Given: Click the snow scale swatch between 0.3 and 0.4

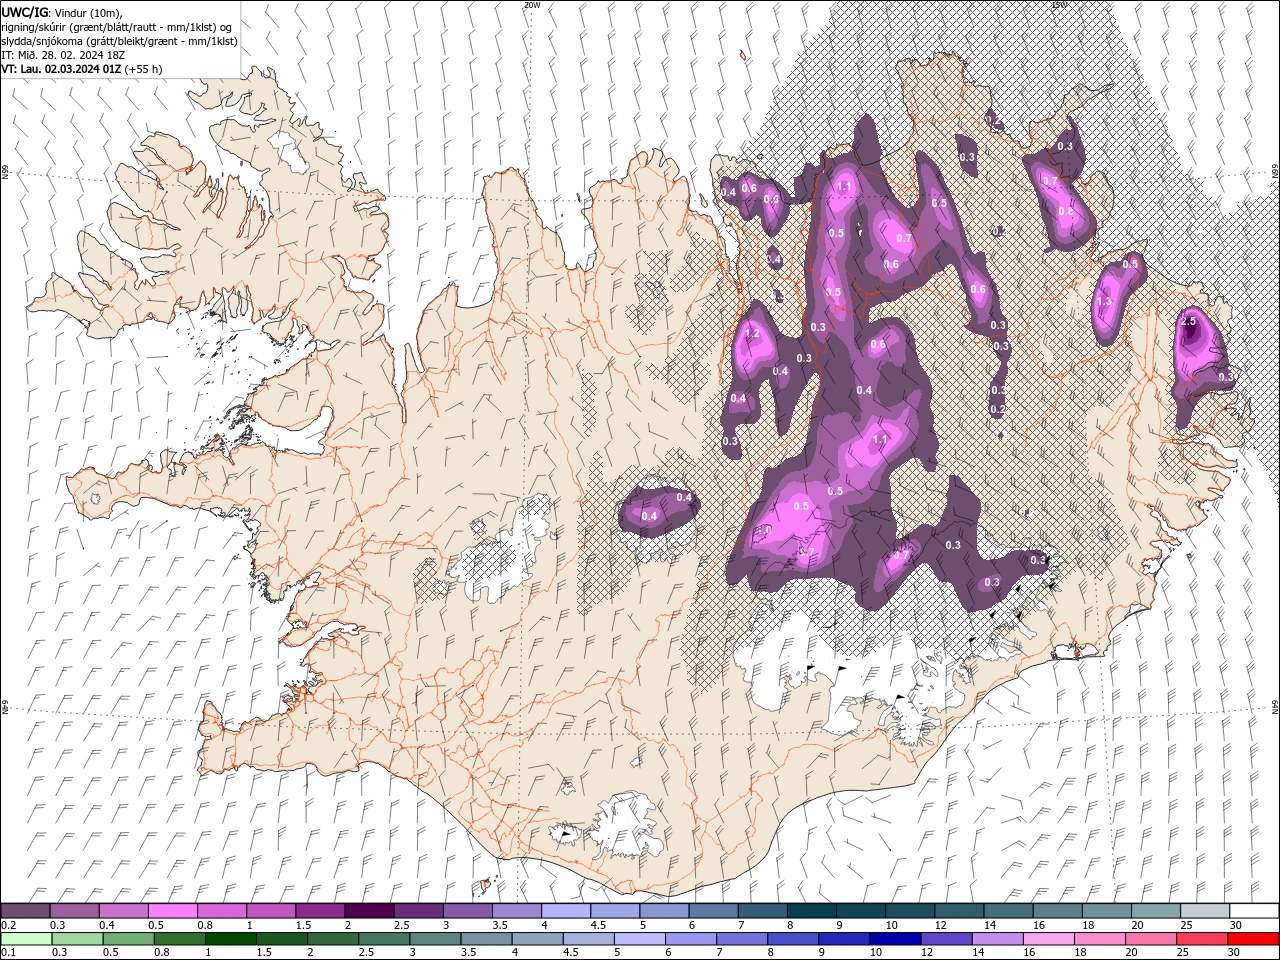Looking at the screenshot, I should click(75, 911).
